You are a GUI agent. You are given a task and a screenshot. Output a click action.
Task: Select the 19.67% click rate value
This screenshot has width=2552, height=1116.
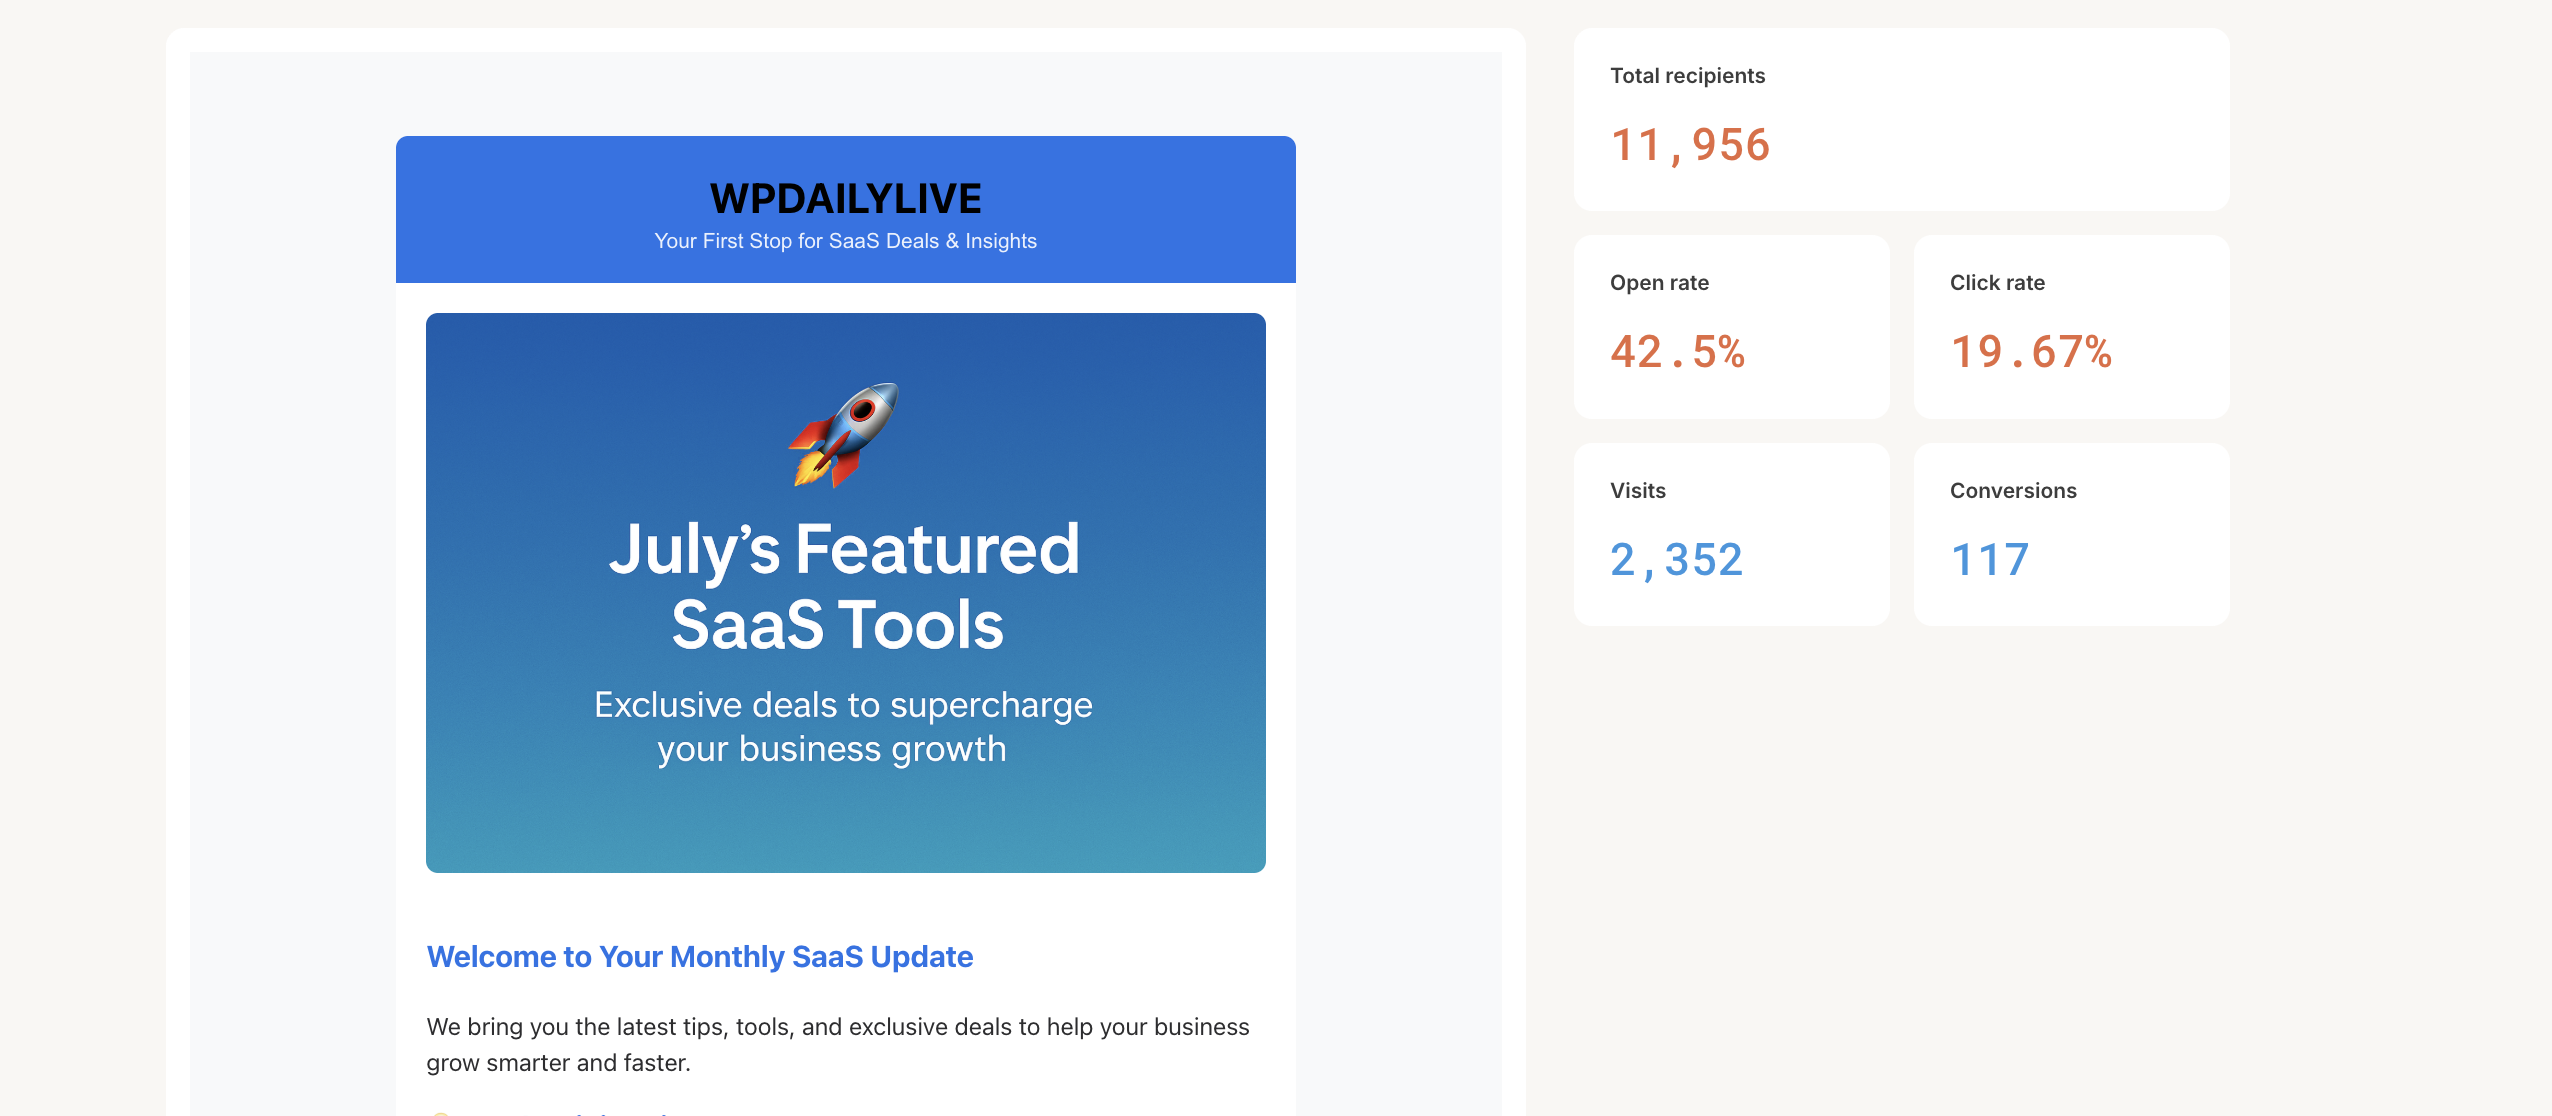pyautogui.click(x=2030, y=352)
